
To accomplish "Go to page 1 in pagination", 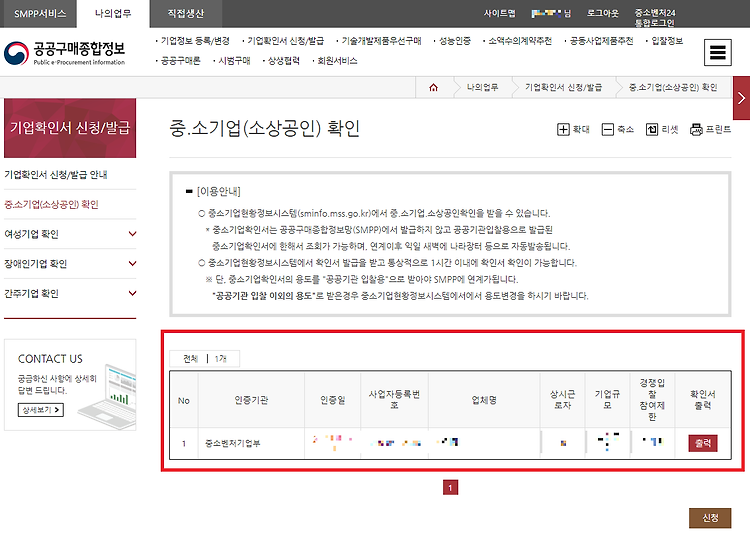I will (x=450, y=487).
